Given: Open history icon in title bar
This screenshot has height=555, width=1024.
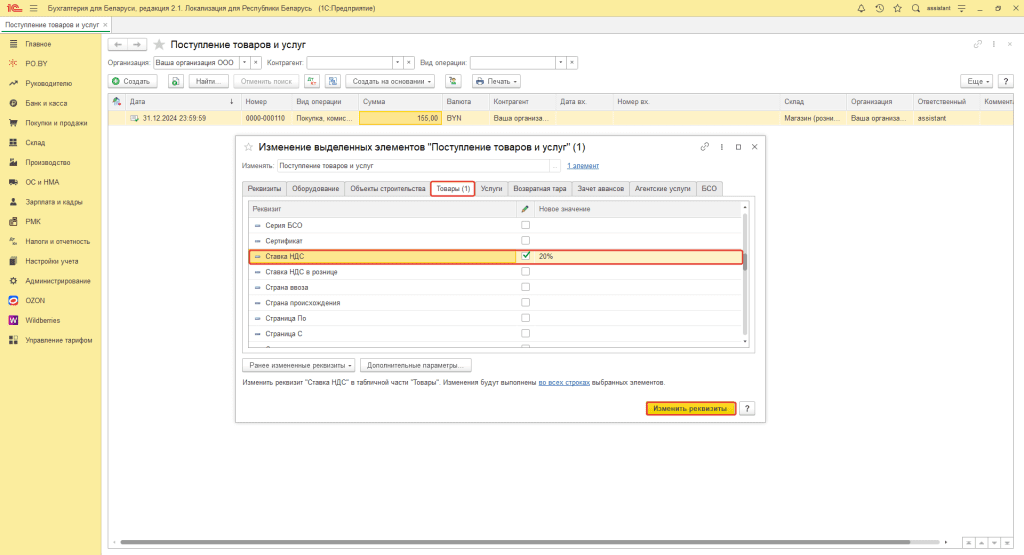Looking at the screenshot, I should [x=879, y=8].
